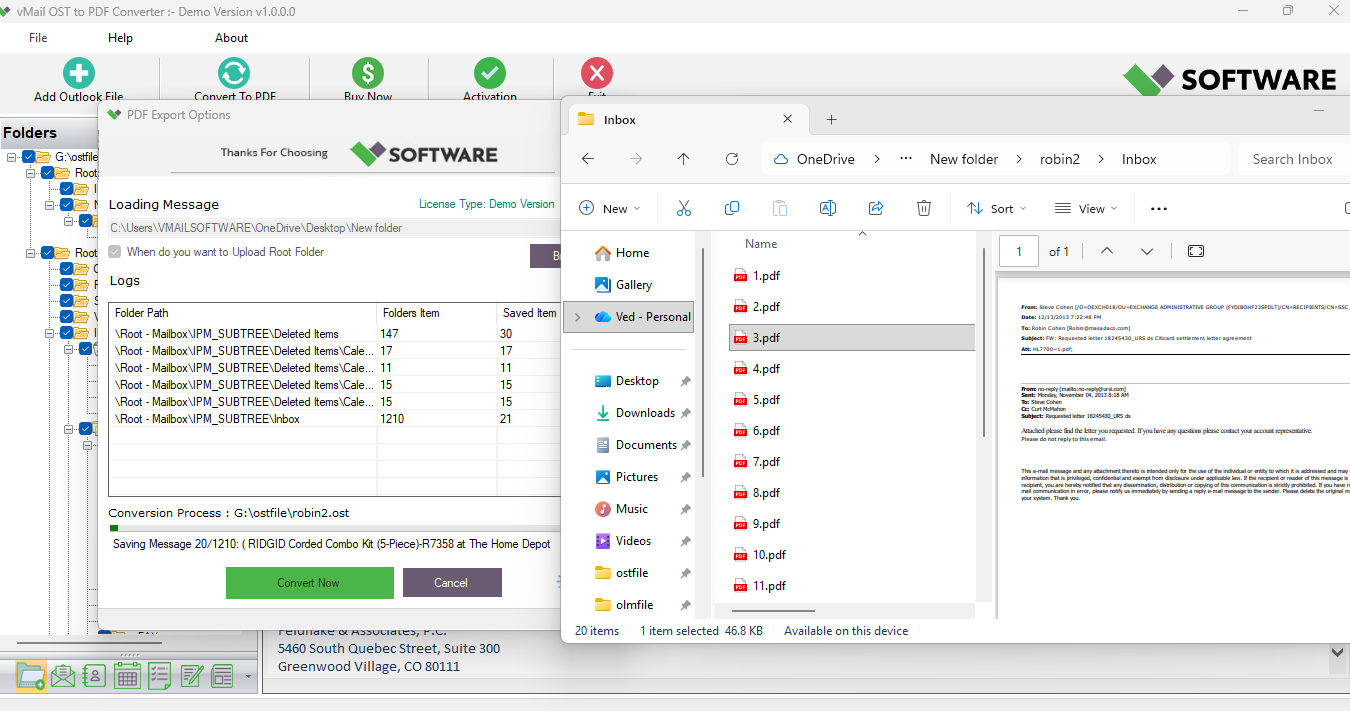
Task: Click the calendar icon in bottom toolbar
Action: (127, 676)
